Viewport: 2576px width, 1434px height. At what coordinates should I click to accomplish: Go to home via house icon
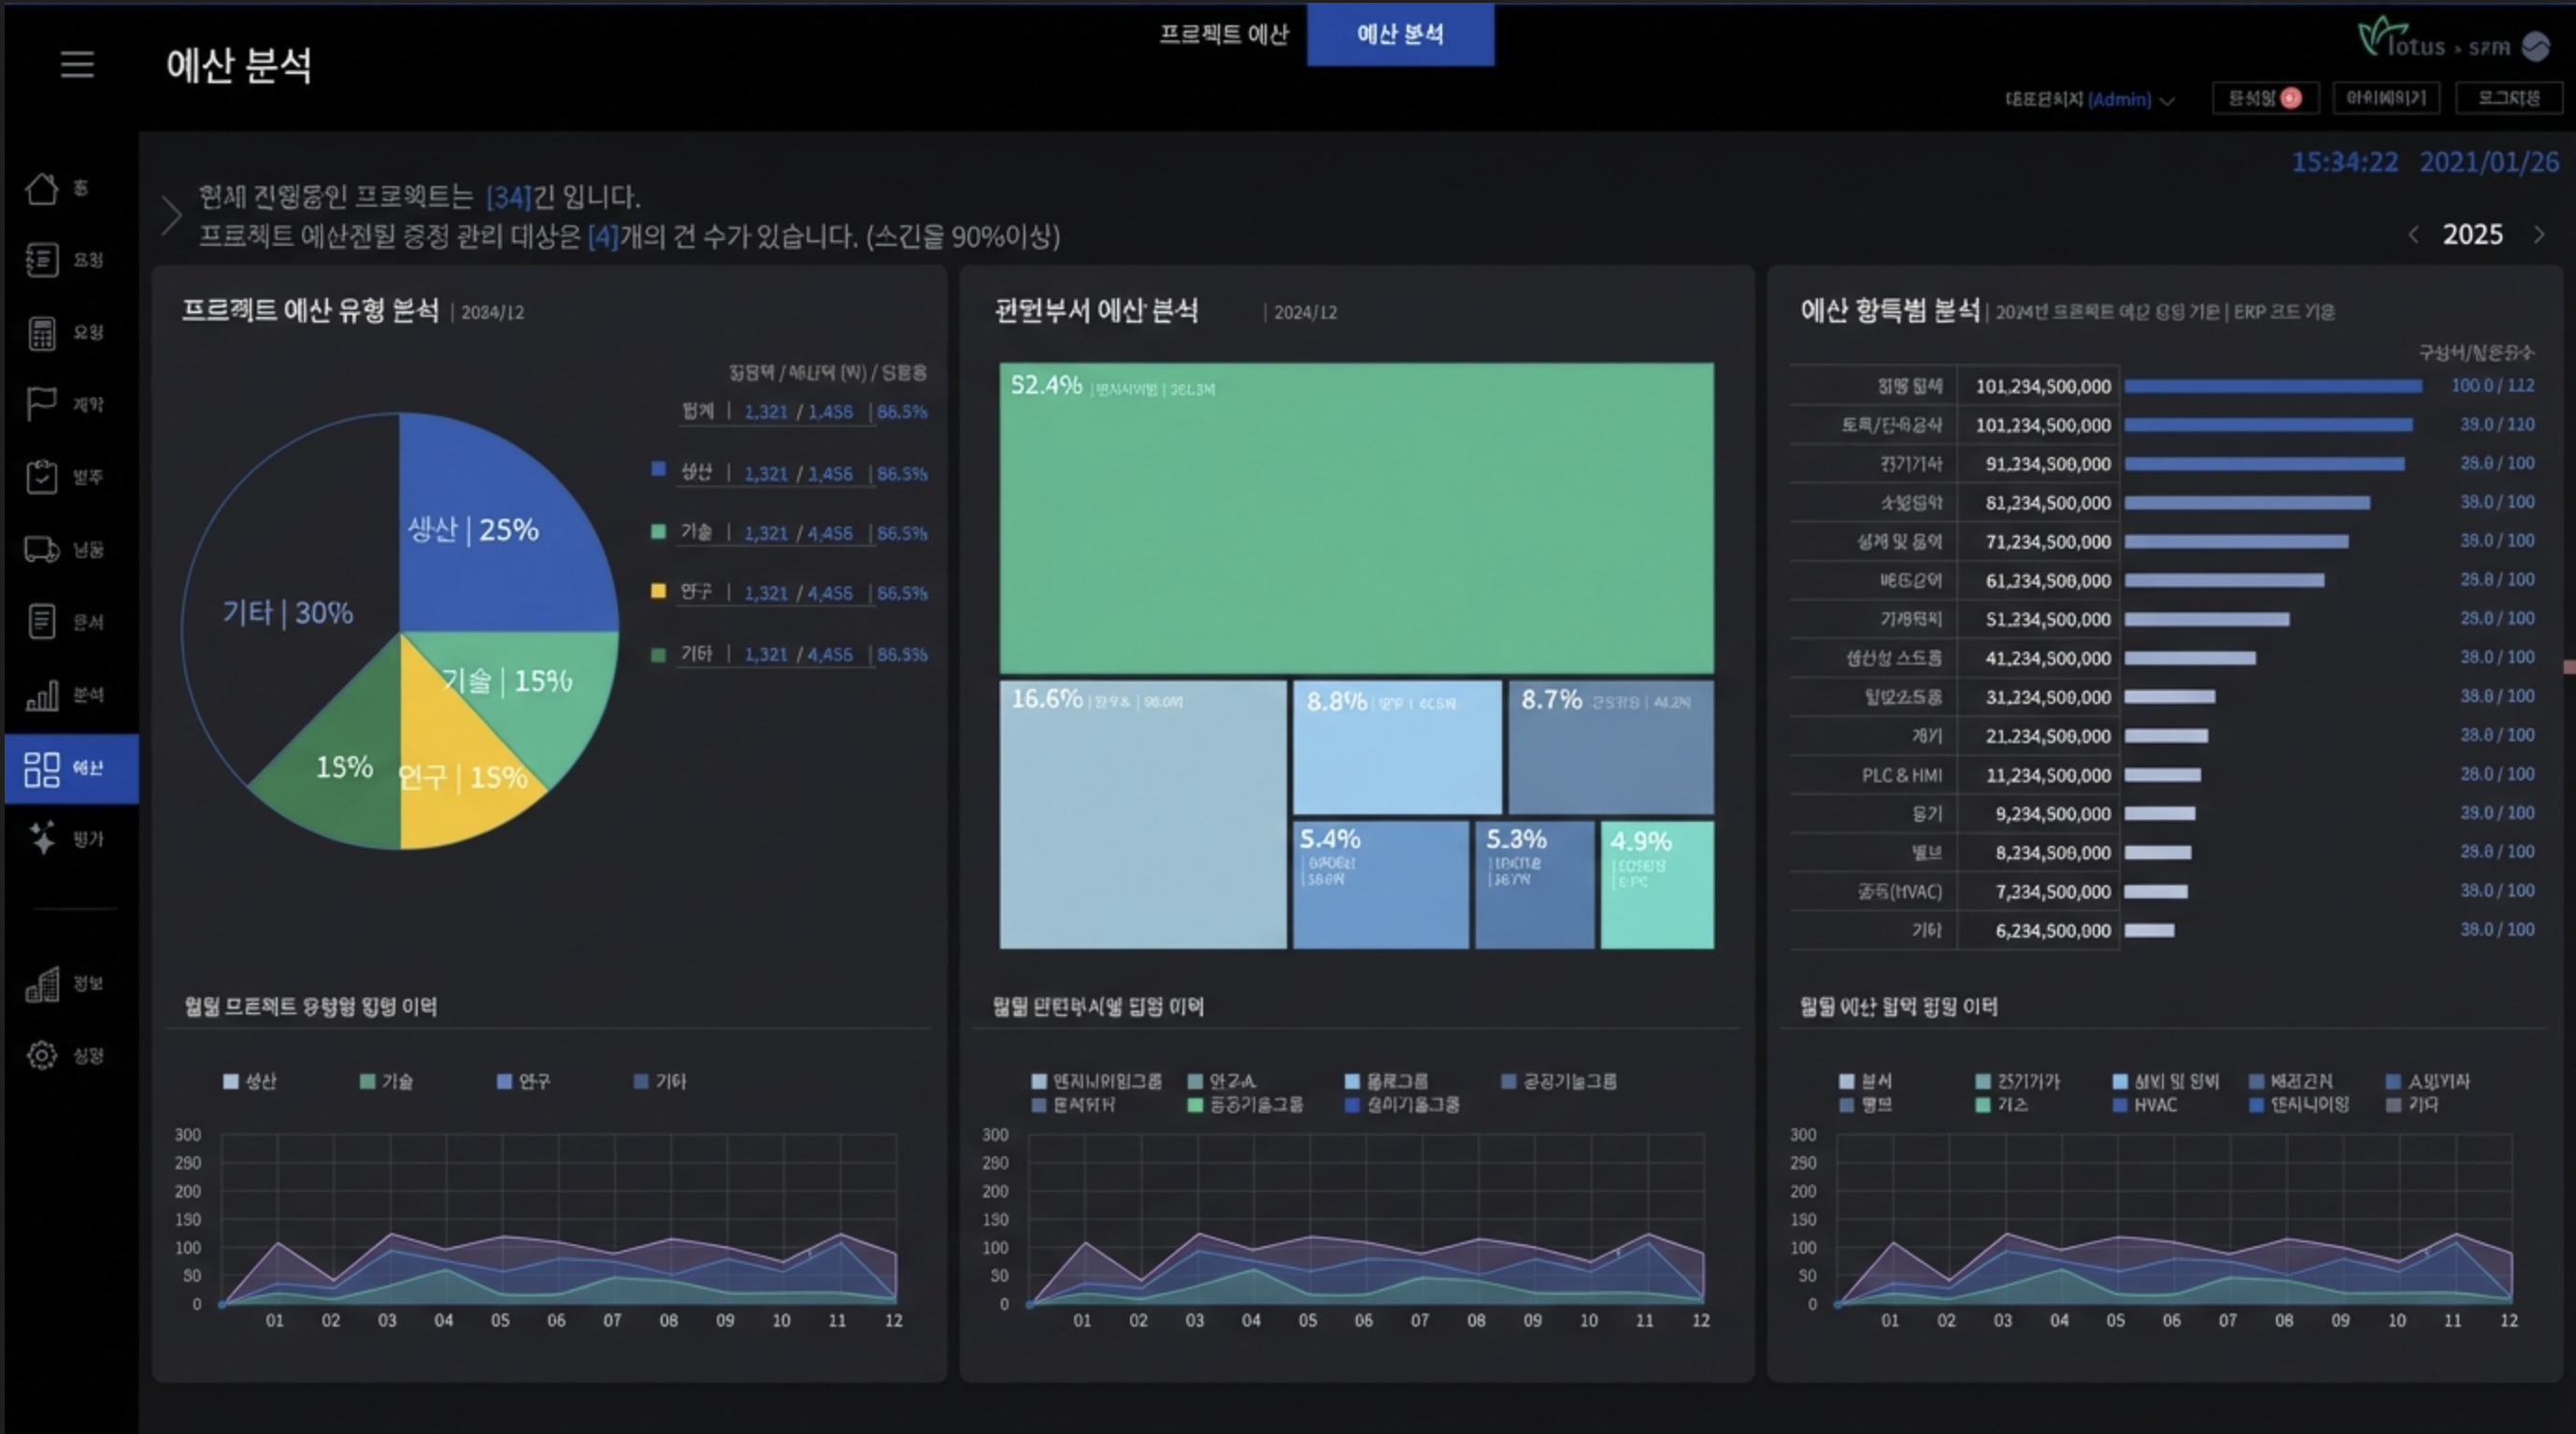click(42, 188)
